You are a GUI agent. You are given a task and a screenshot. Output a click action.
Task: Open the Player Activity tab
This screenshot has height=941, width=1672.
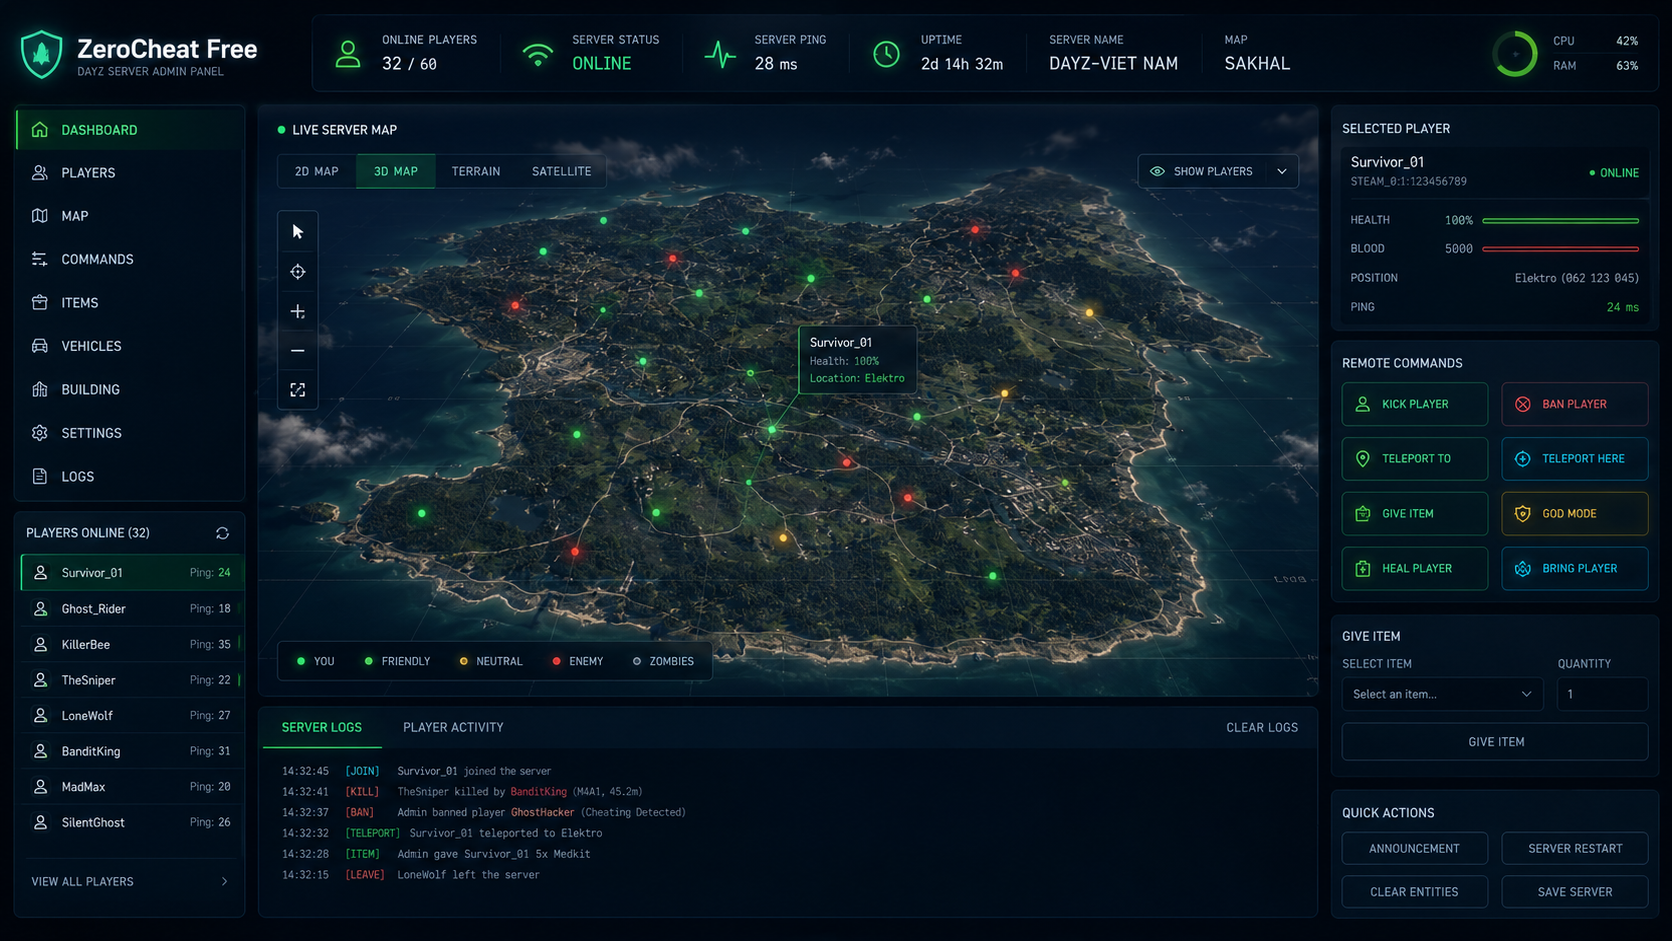(x=453, y=727)
